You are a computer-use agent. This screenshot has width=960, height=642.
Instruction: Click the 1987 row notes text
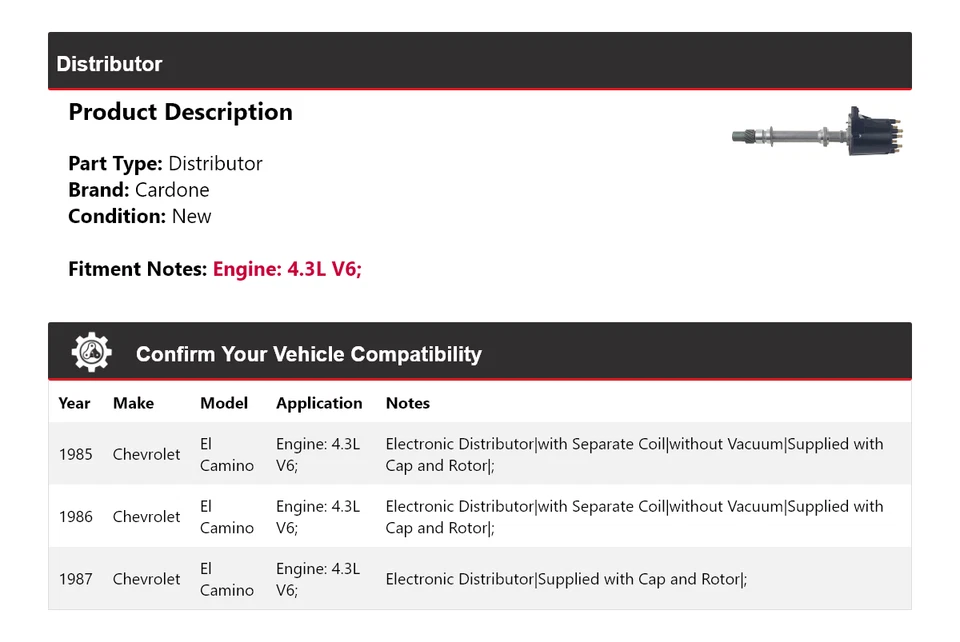[566, 579]
